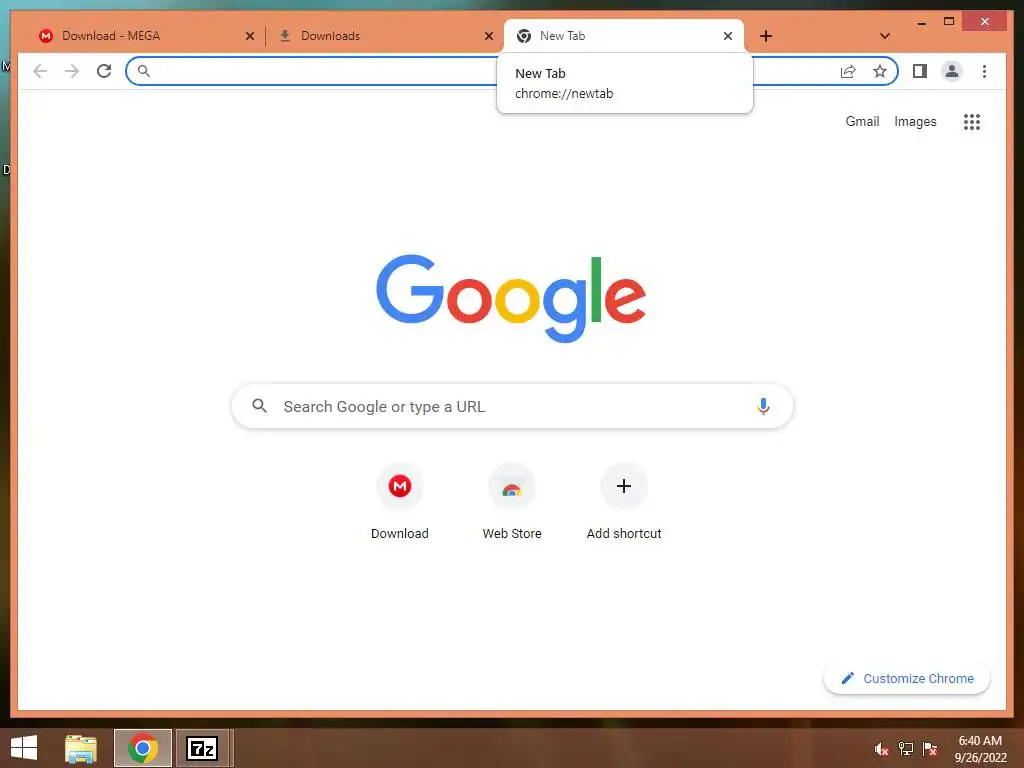Click the Google logo

click(x=511, y=298)
